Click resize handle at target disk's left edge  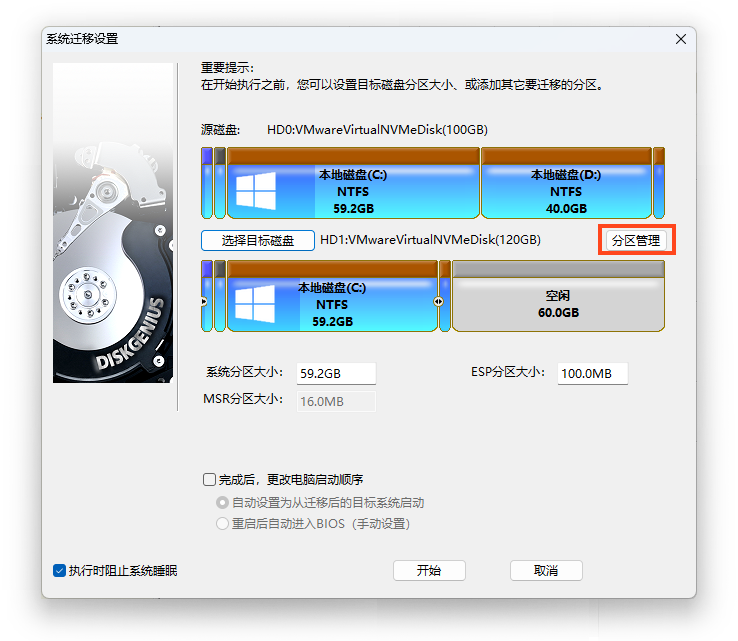[204, 301]
